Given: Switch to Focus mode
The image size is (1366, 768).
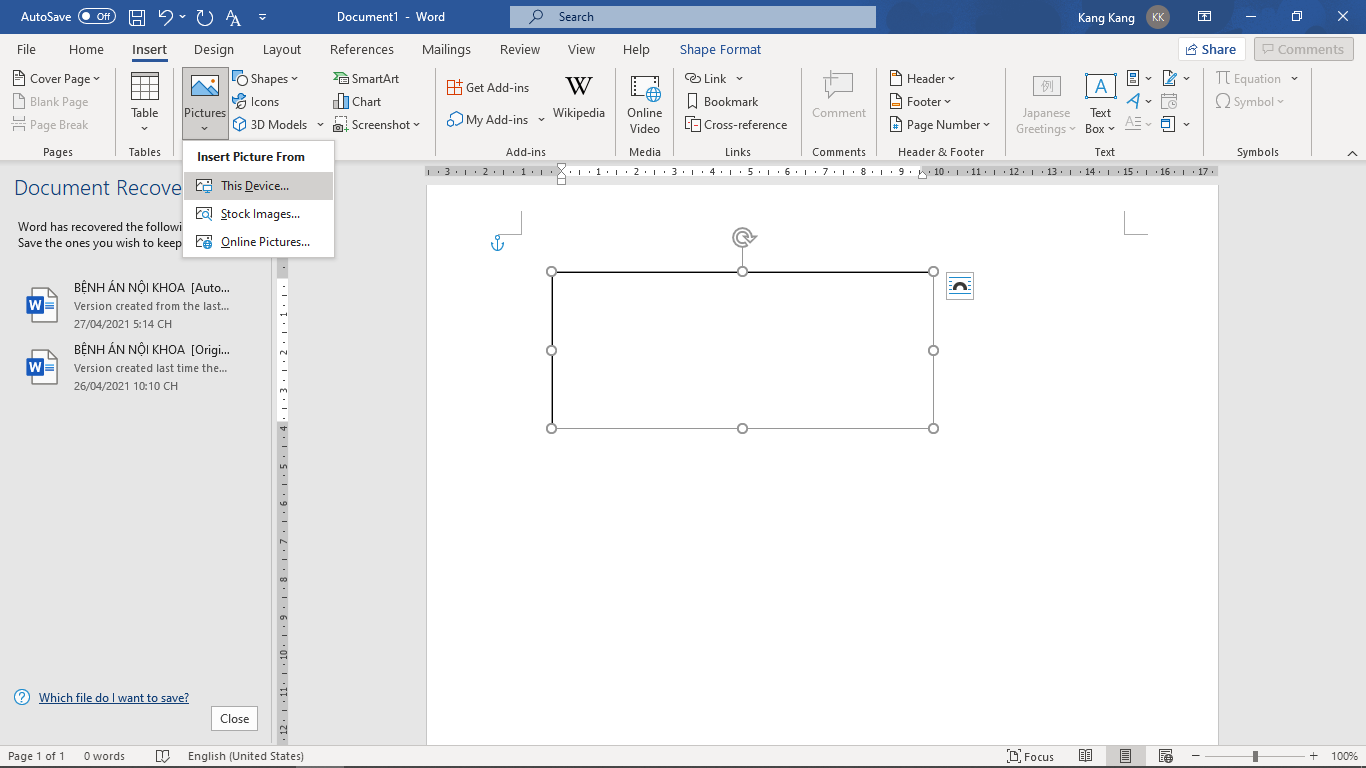Looking at the screenshot, I should [x=1030, y=756].
